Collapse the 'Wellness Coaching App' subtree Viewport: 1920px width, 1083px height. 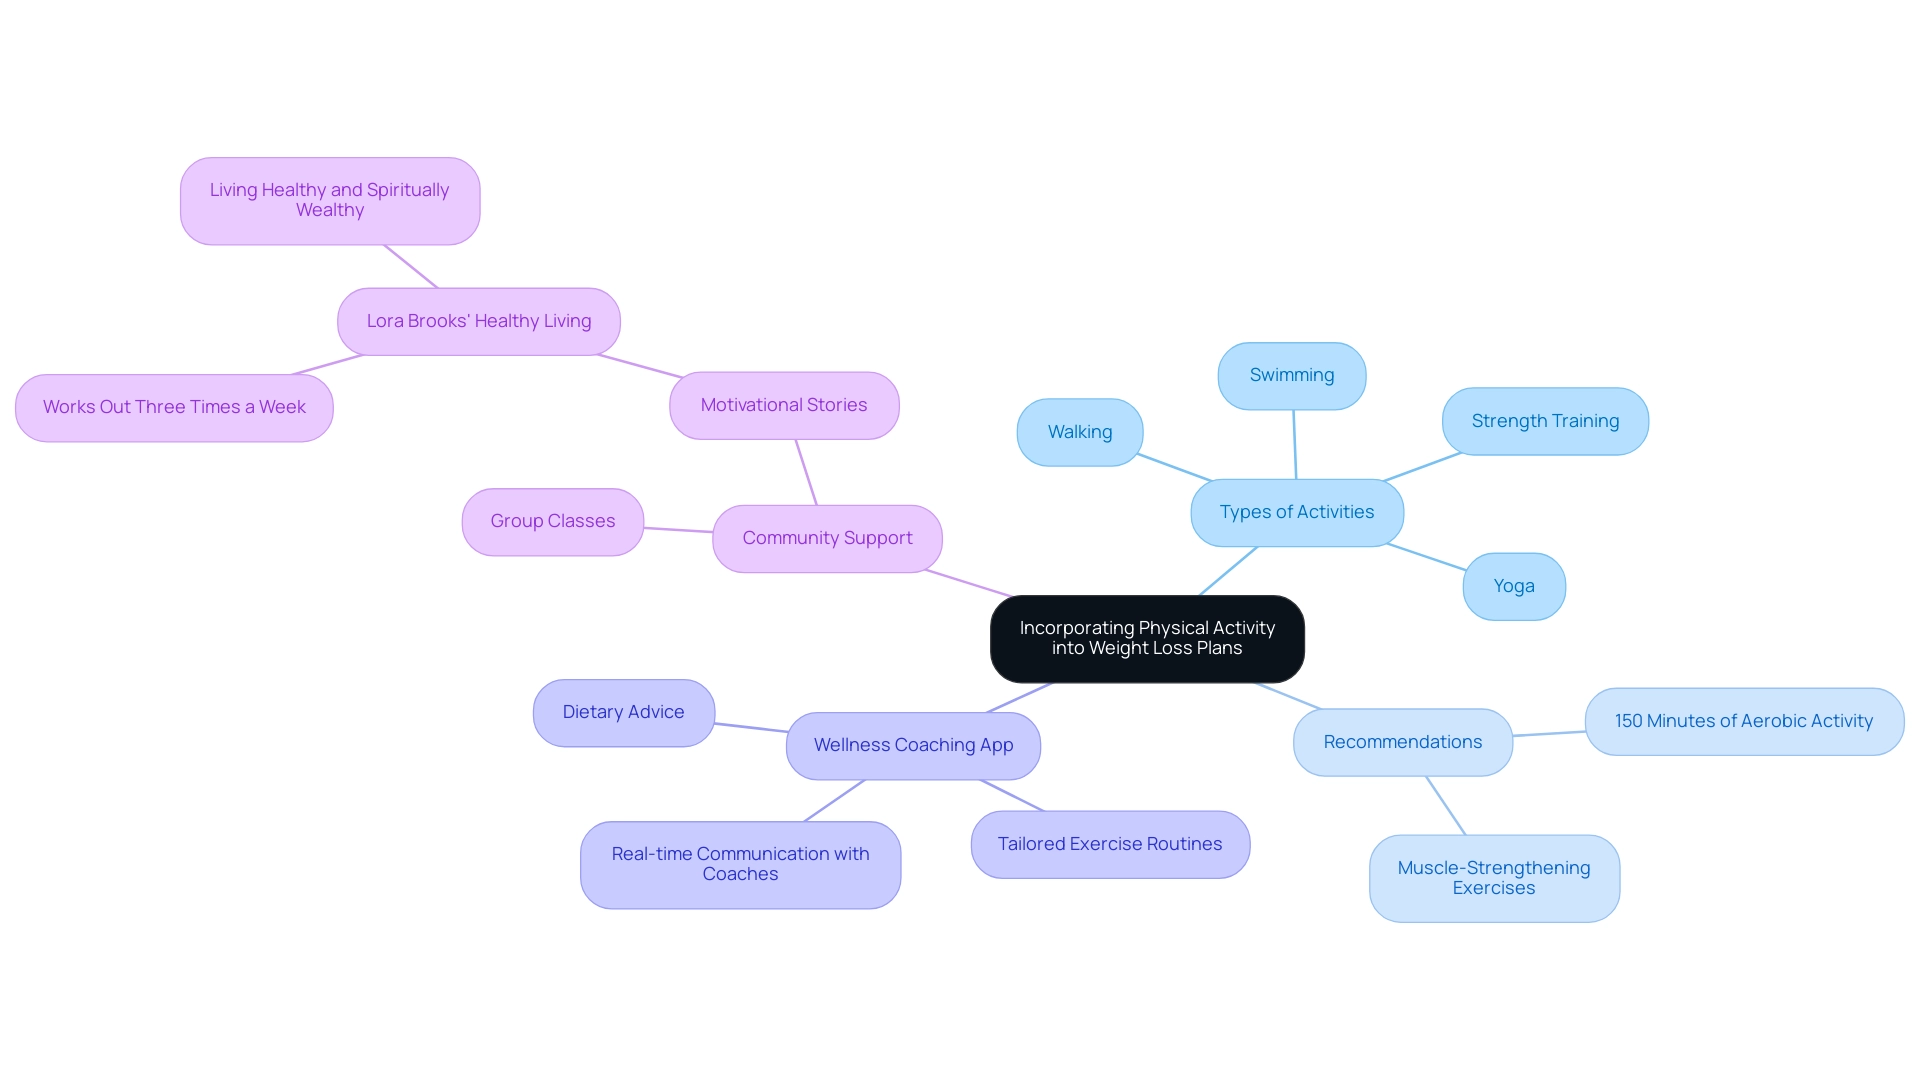916,744
